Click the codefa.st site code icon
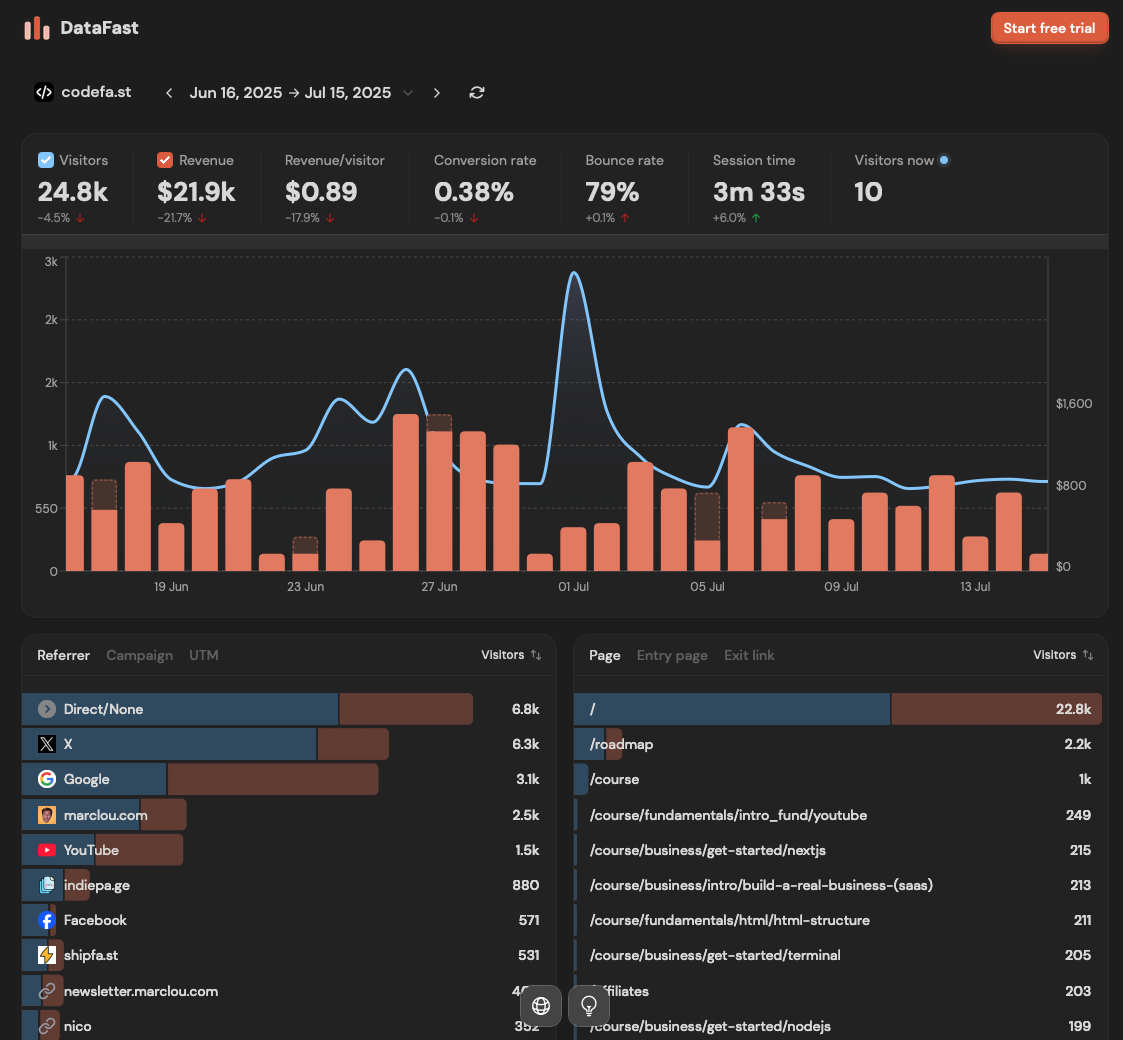Image resolution: width=1123 pixels, height=1040 pixels. tap(44, 92)
